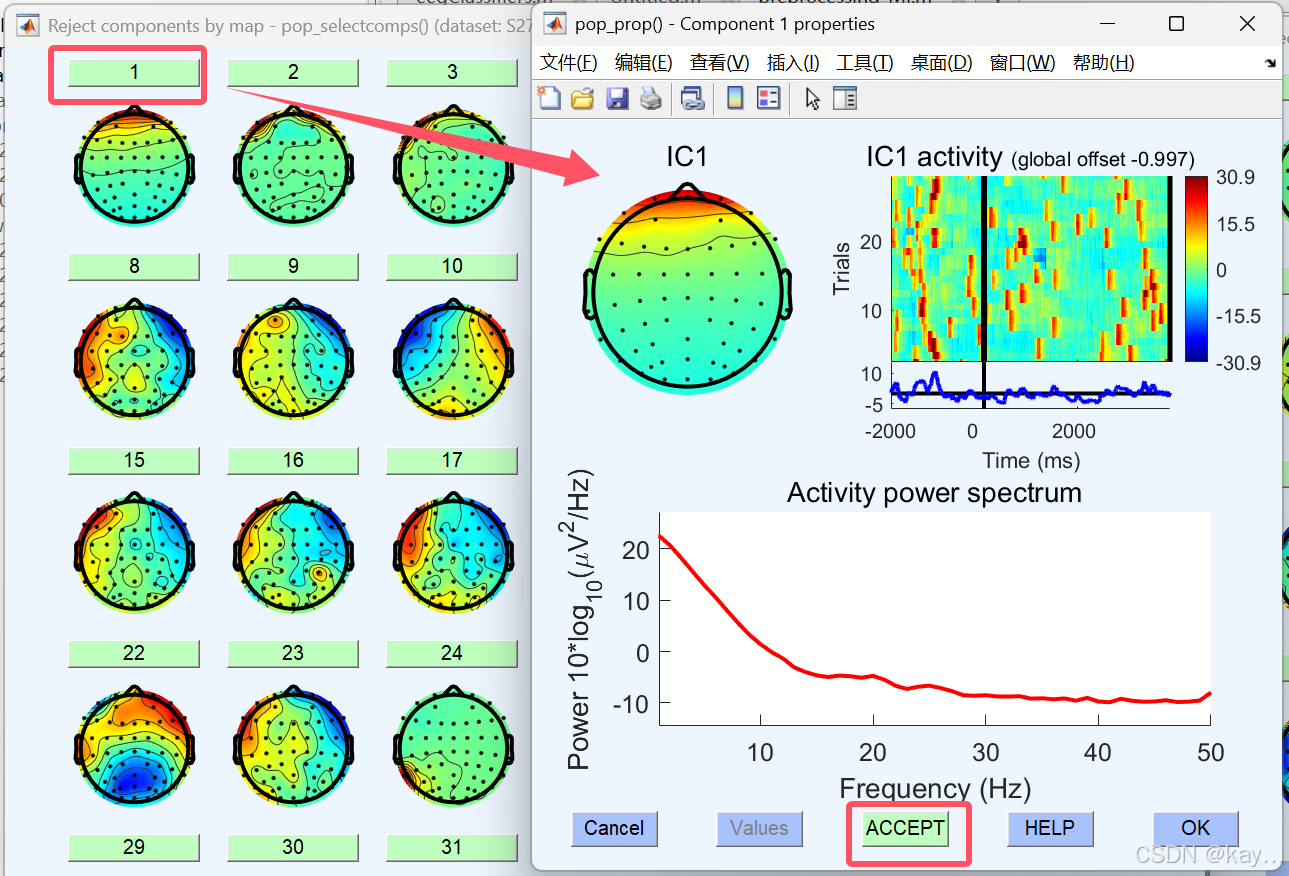Click the Insert Colorbar toolbar icon
This screenshot has width=1289, height=876.
pos(735,98)
